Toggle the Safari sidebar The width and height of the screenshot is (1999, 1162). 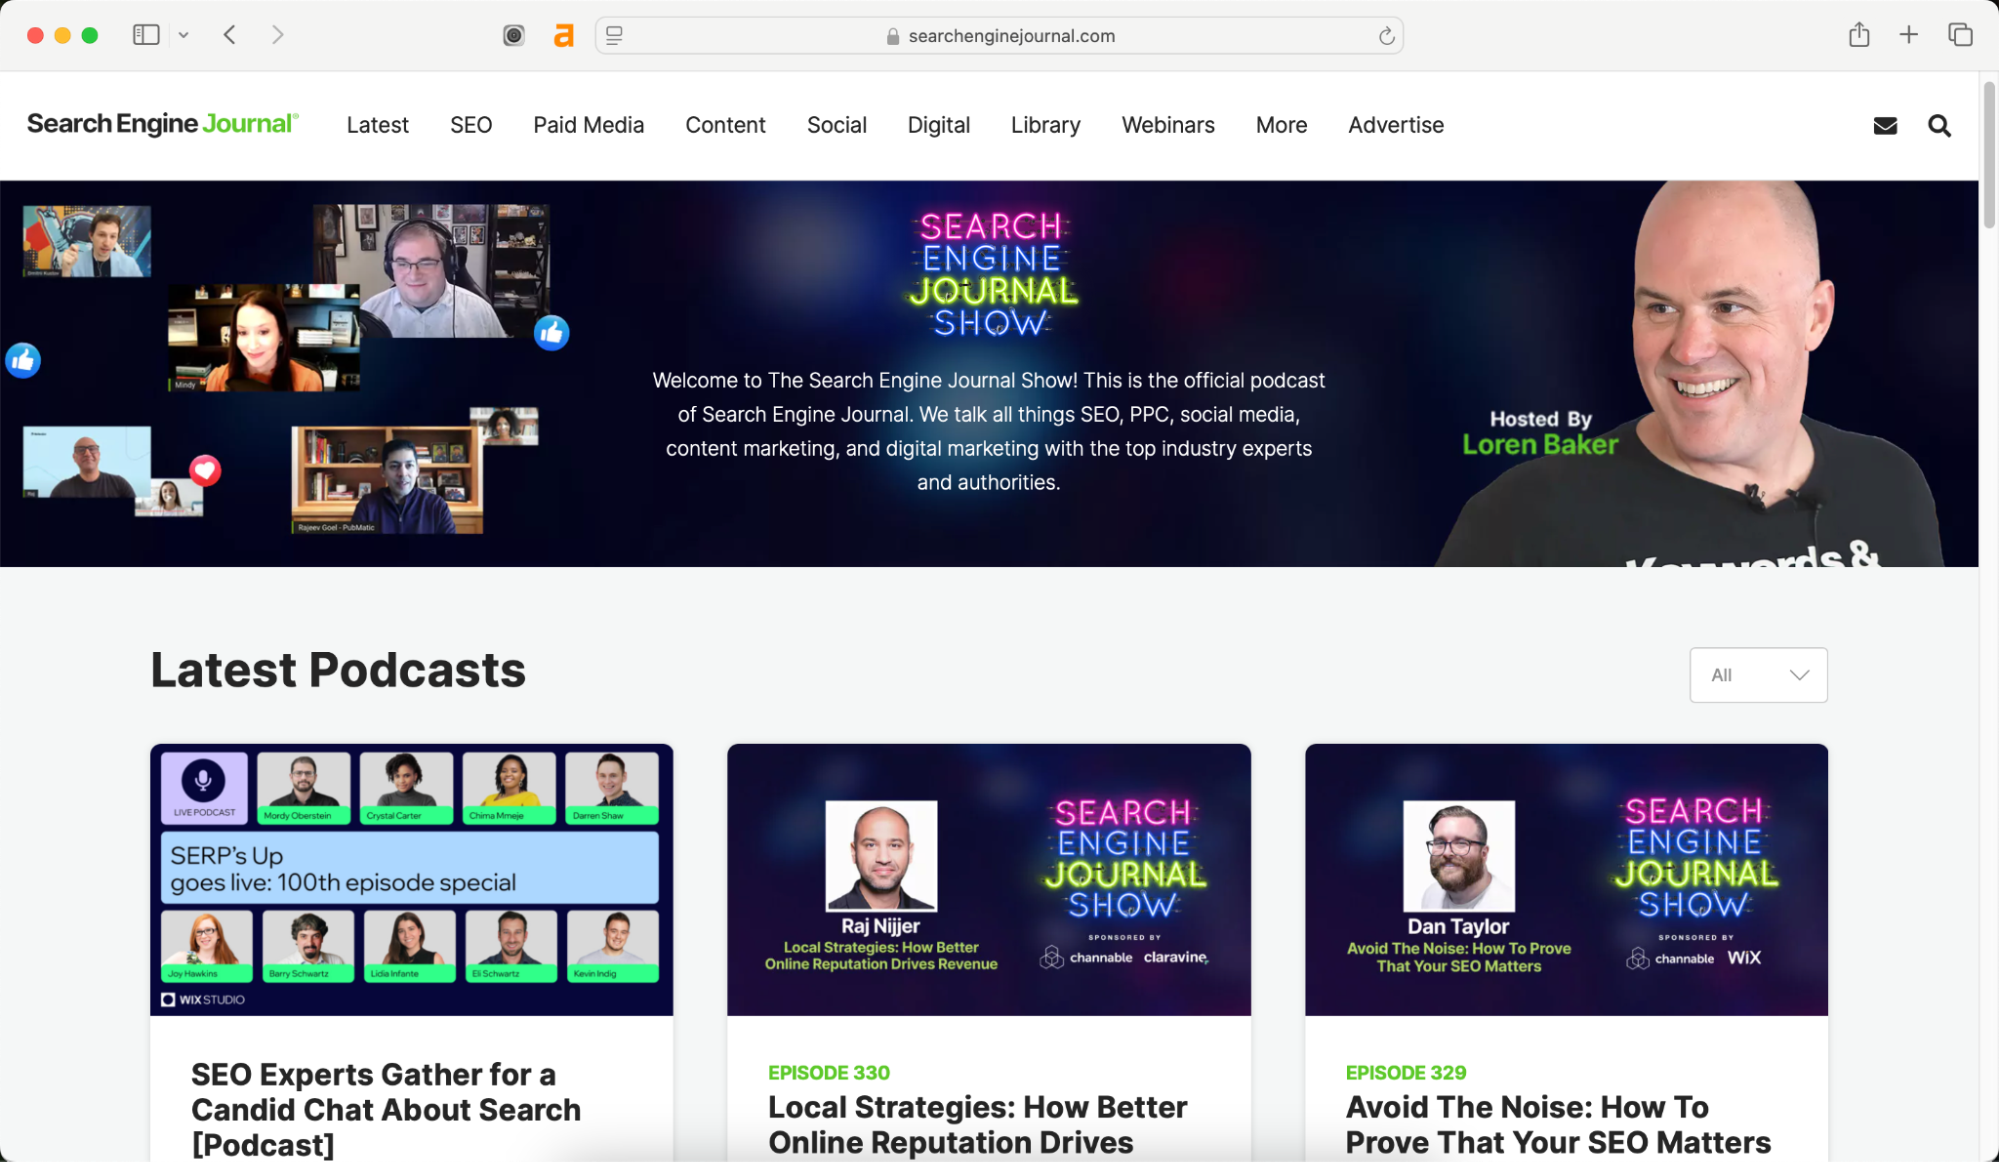pos(146,34)
